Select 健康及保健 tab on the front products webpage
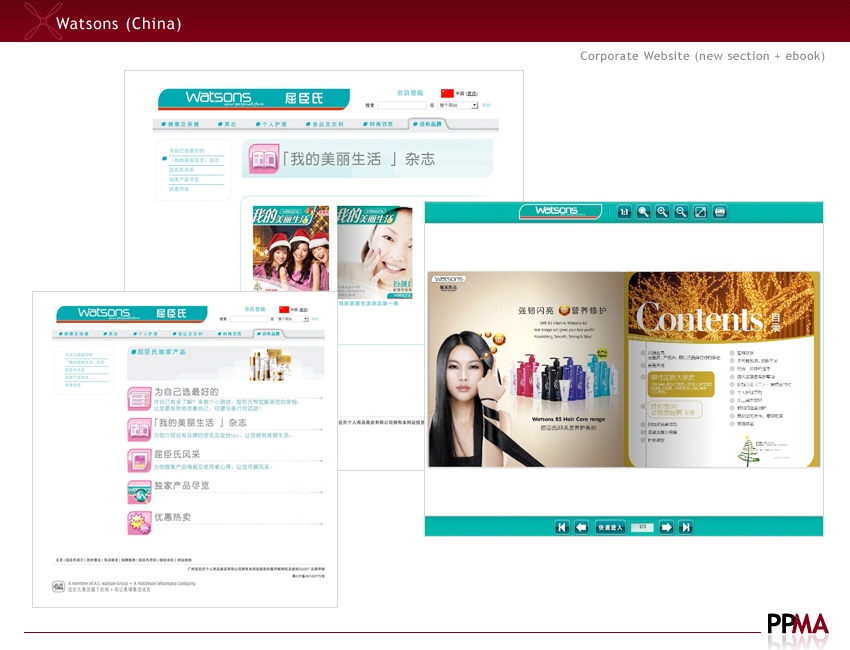This screenshot has height=650, width=850. click(x=74, y=334)
